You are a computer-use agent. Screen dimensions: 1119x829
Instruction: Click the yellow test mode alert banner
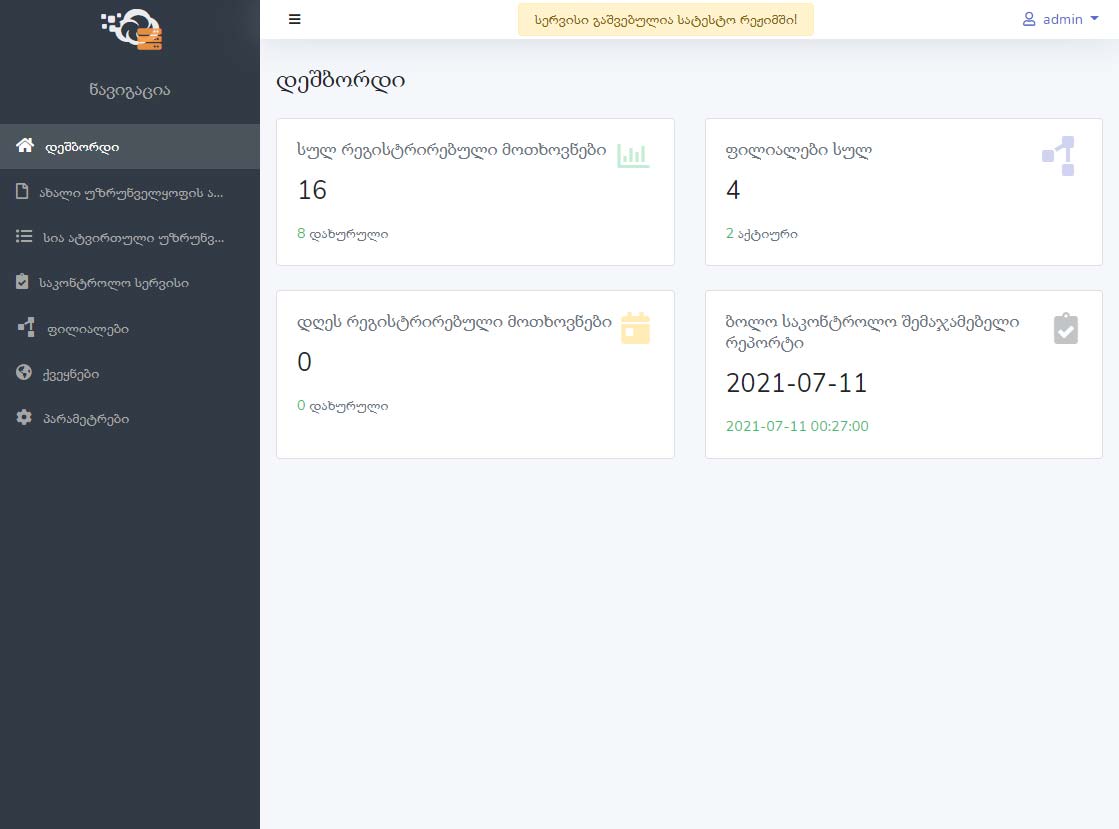click(665, 19)
